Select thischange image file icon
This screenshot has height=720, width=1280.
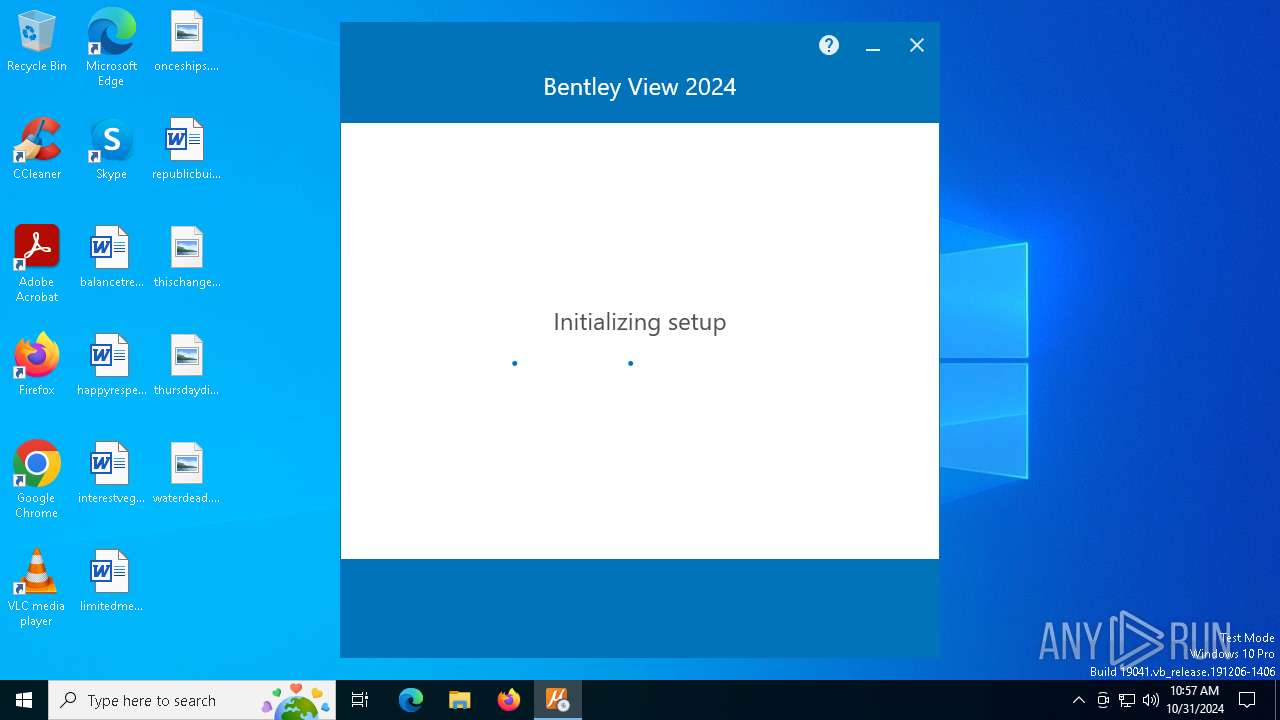(186, 258)
